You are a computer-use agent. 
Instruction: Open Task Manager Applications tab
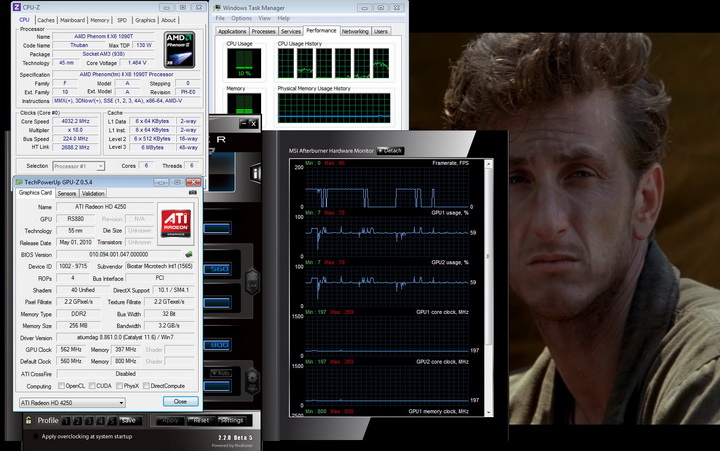[x=232, y=31]
